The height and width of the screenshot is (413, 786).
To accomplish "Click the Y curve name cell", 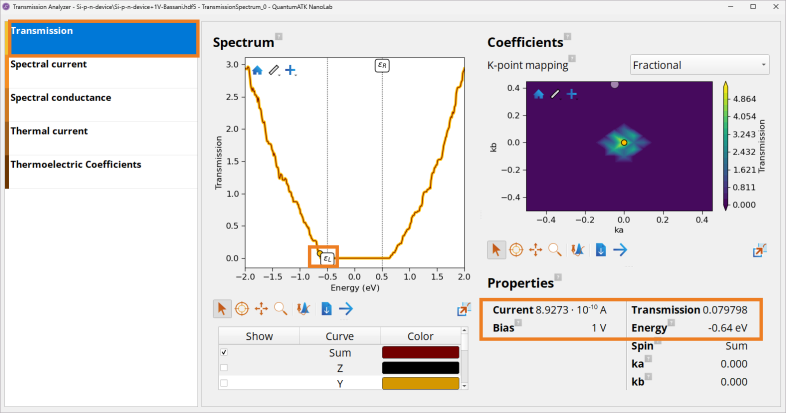I will coord(339,383).
